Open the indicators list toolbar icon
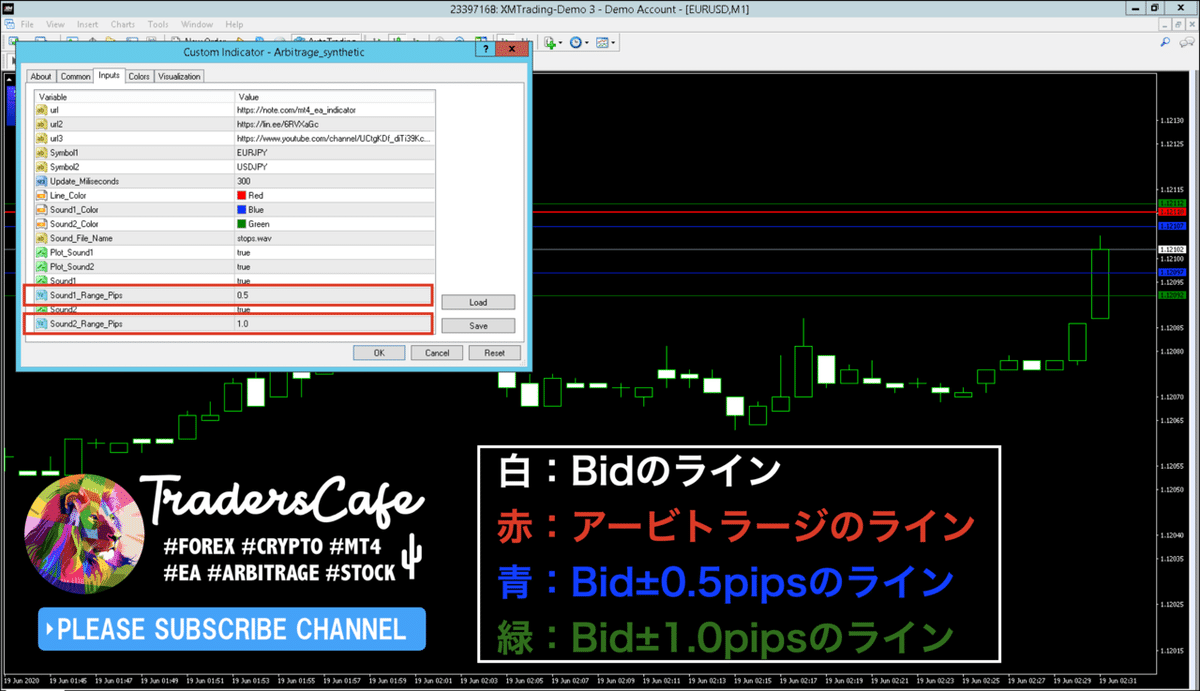 click(550, 42)
